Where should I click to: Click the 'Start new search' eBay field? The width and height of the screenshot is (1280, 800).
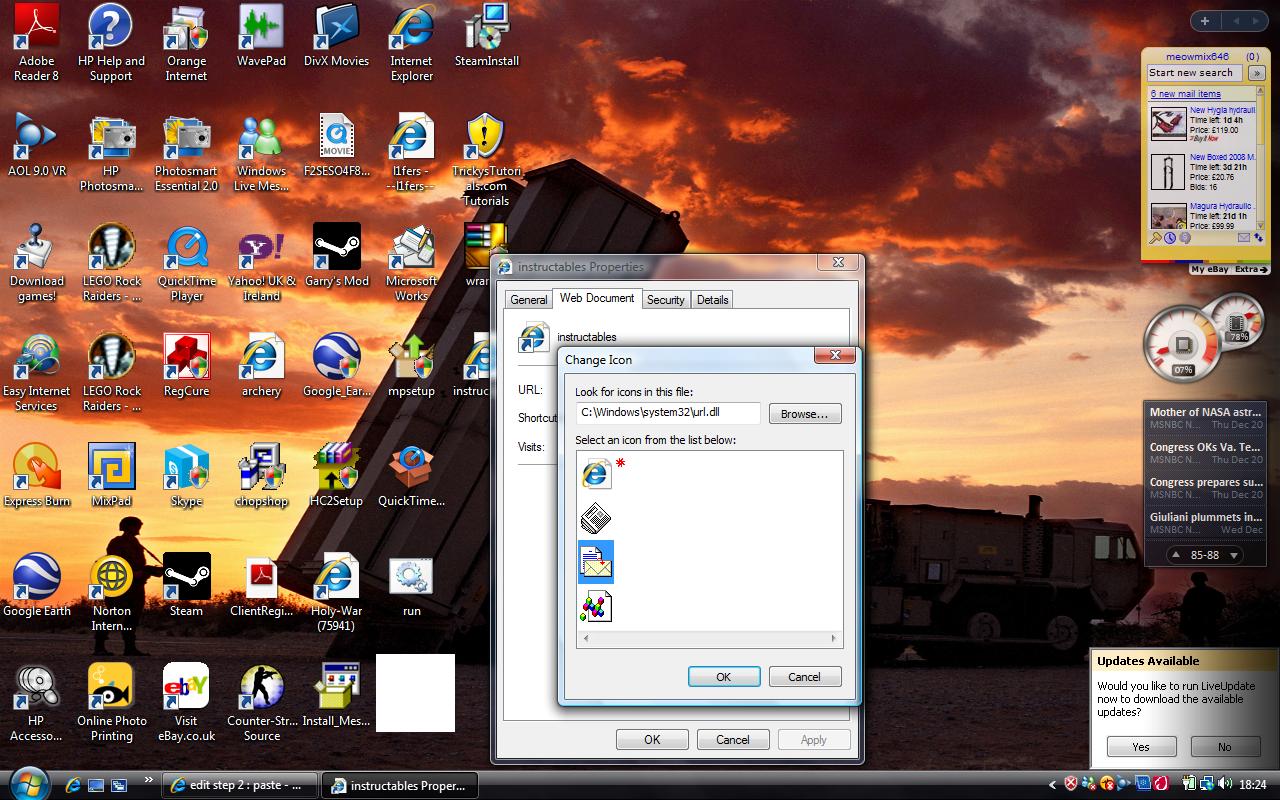pyautogui.click(x=1195, y=73)
